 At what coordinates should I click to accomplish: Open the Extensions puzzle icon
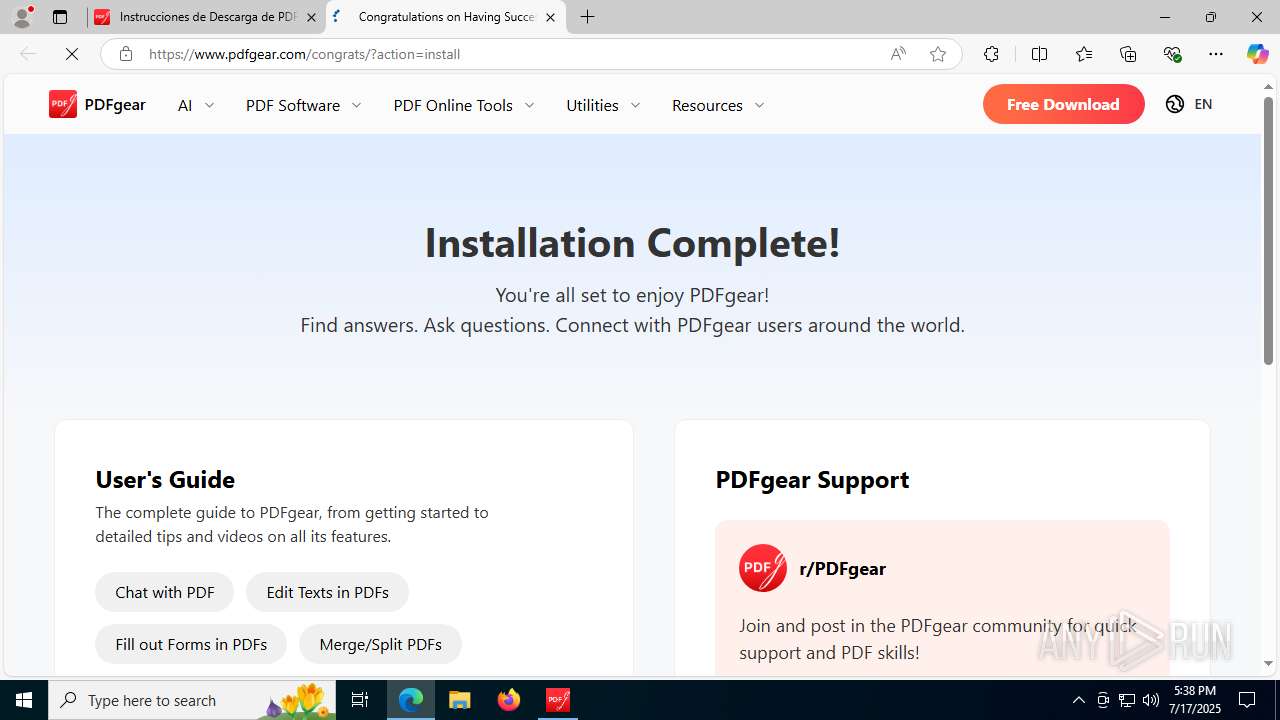(991, 54)
